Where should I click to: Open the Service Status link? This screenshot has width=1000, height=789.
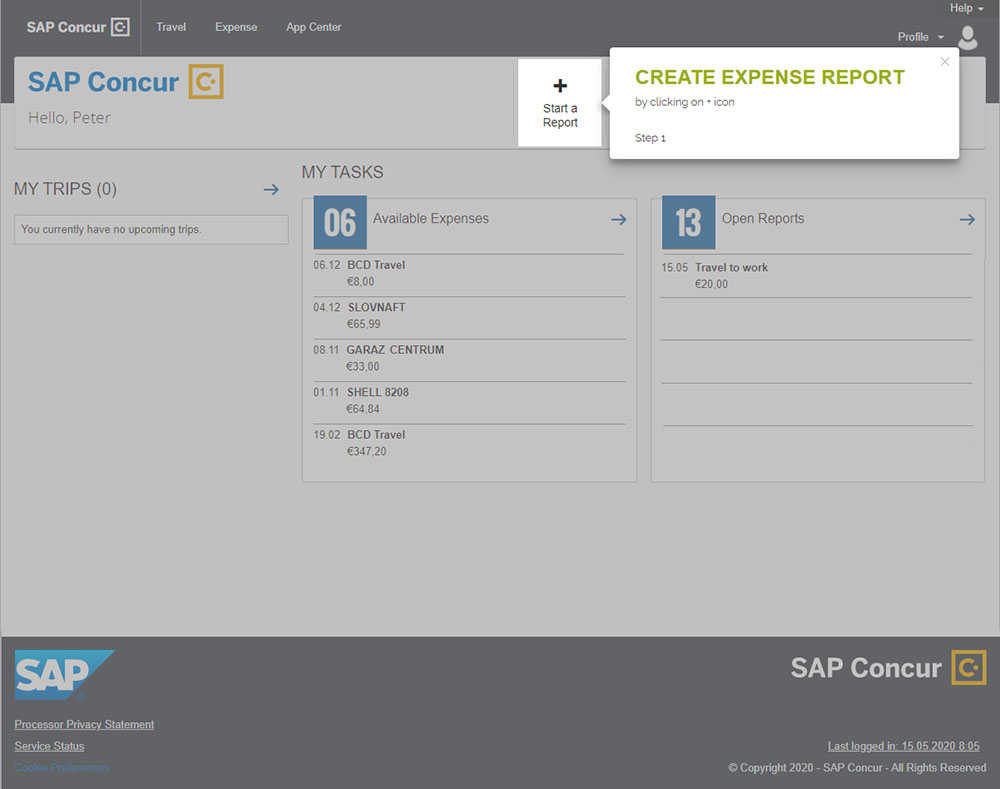(49, 746)
